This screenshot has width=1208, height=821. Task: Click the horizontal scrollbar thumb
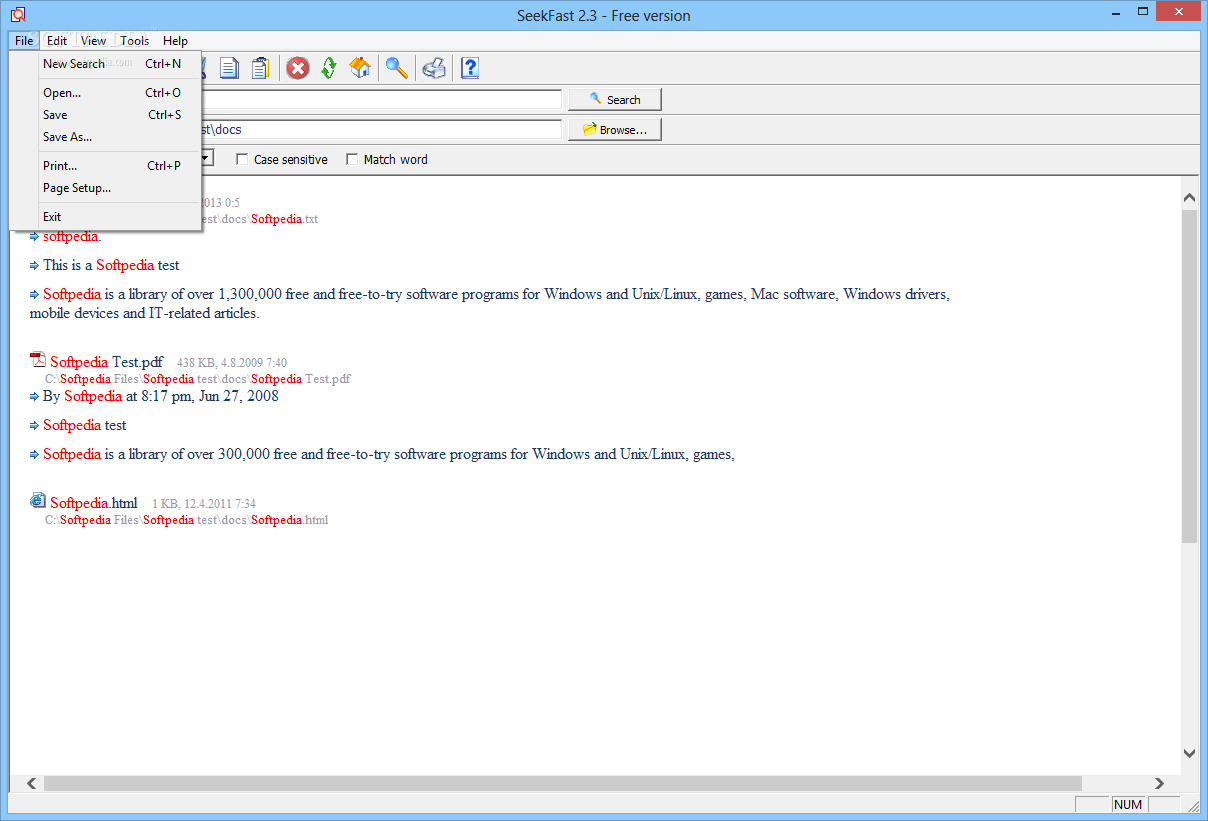(x=562, y=783)
